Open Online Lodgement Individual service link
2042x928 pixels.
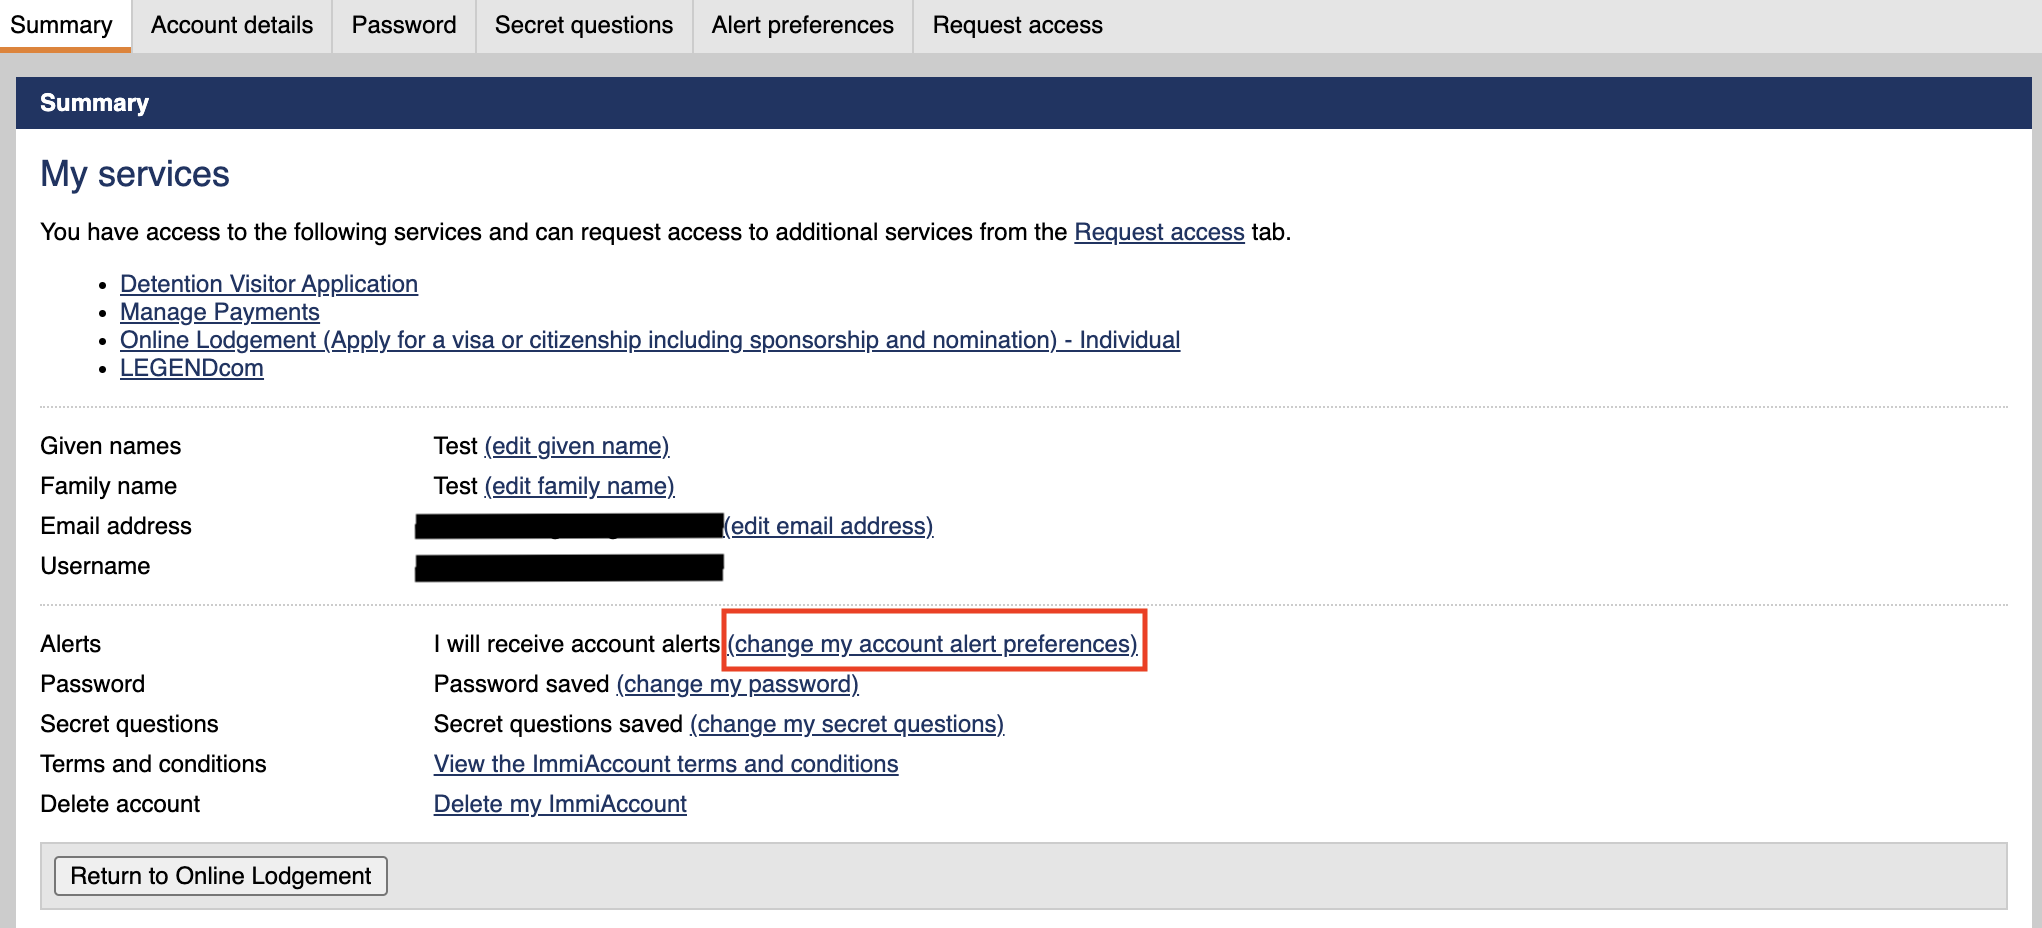pyautogui.click(x=650, y=340)
